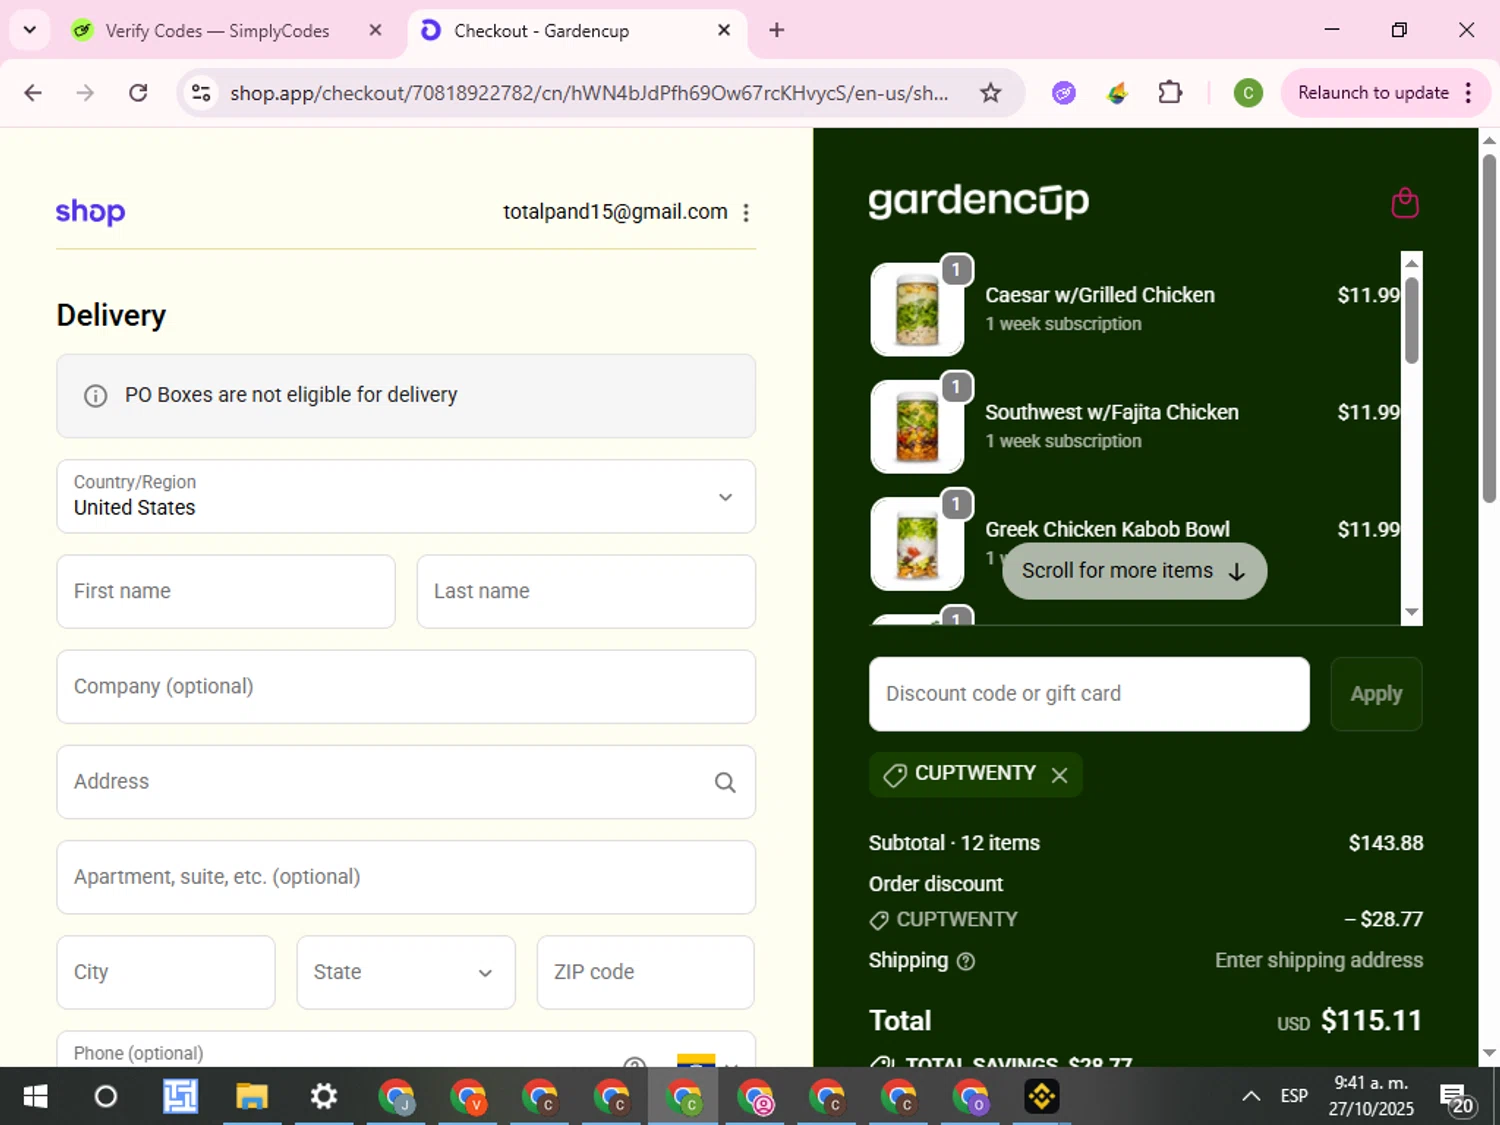Click the Caesar w/Grilled Chicken item name
Image resolution: width=1500 pixels, height=1125 pixels.
click(1100, 295)
